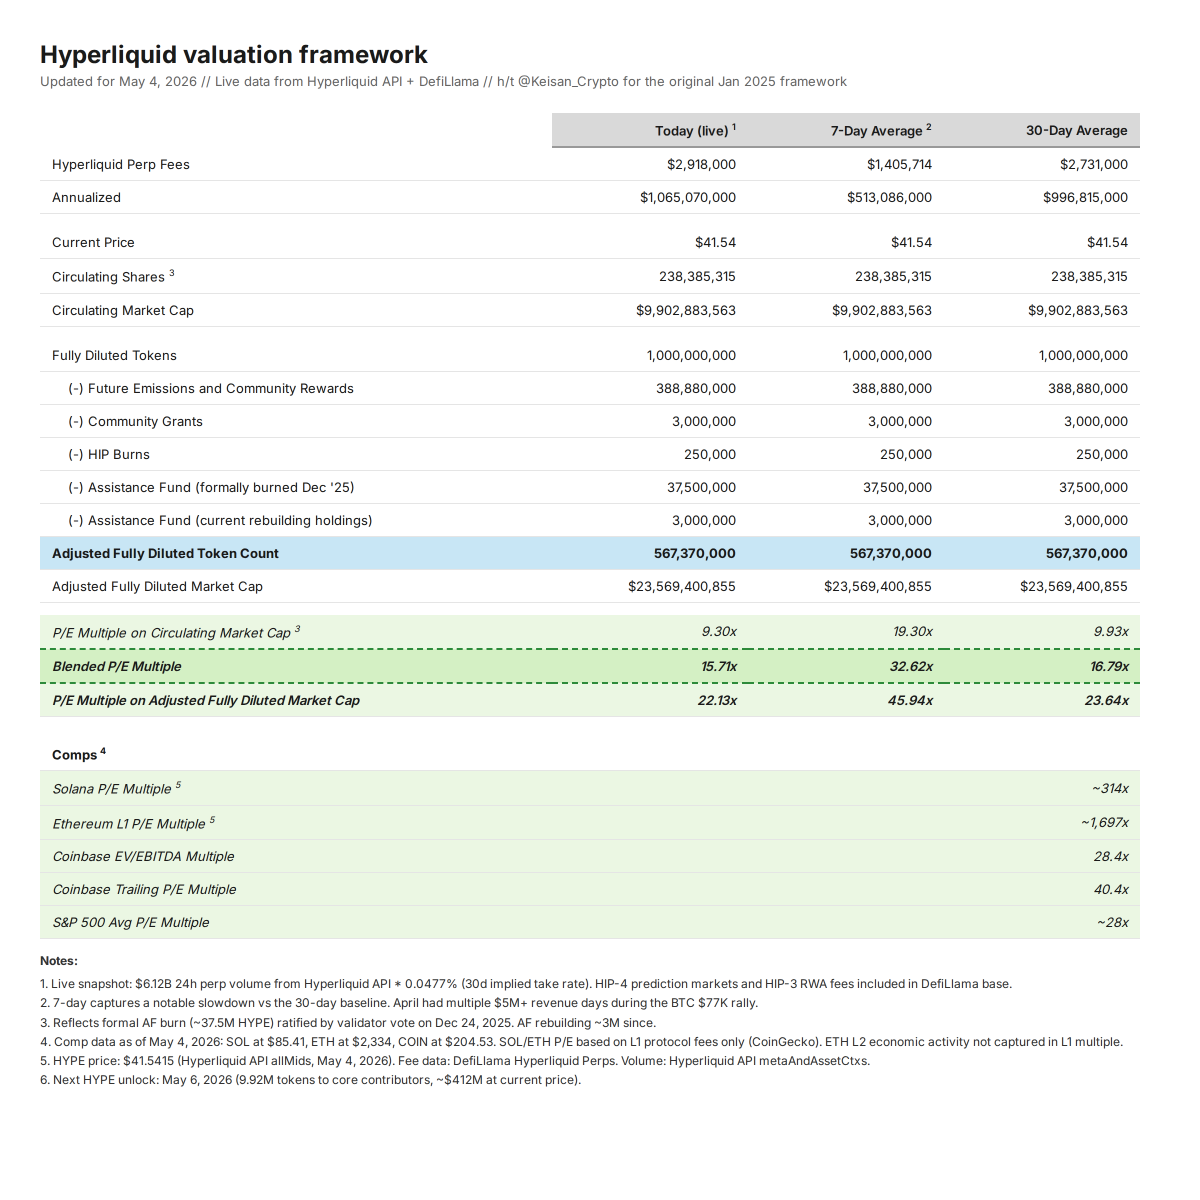
Task: Click the 567,370,000 value under 30-Day Average
Action: 1086,553
